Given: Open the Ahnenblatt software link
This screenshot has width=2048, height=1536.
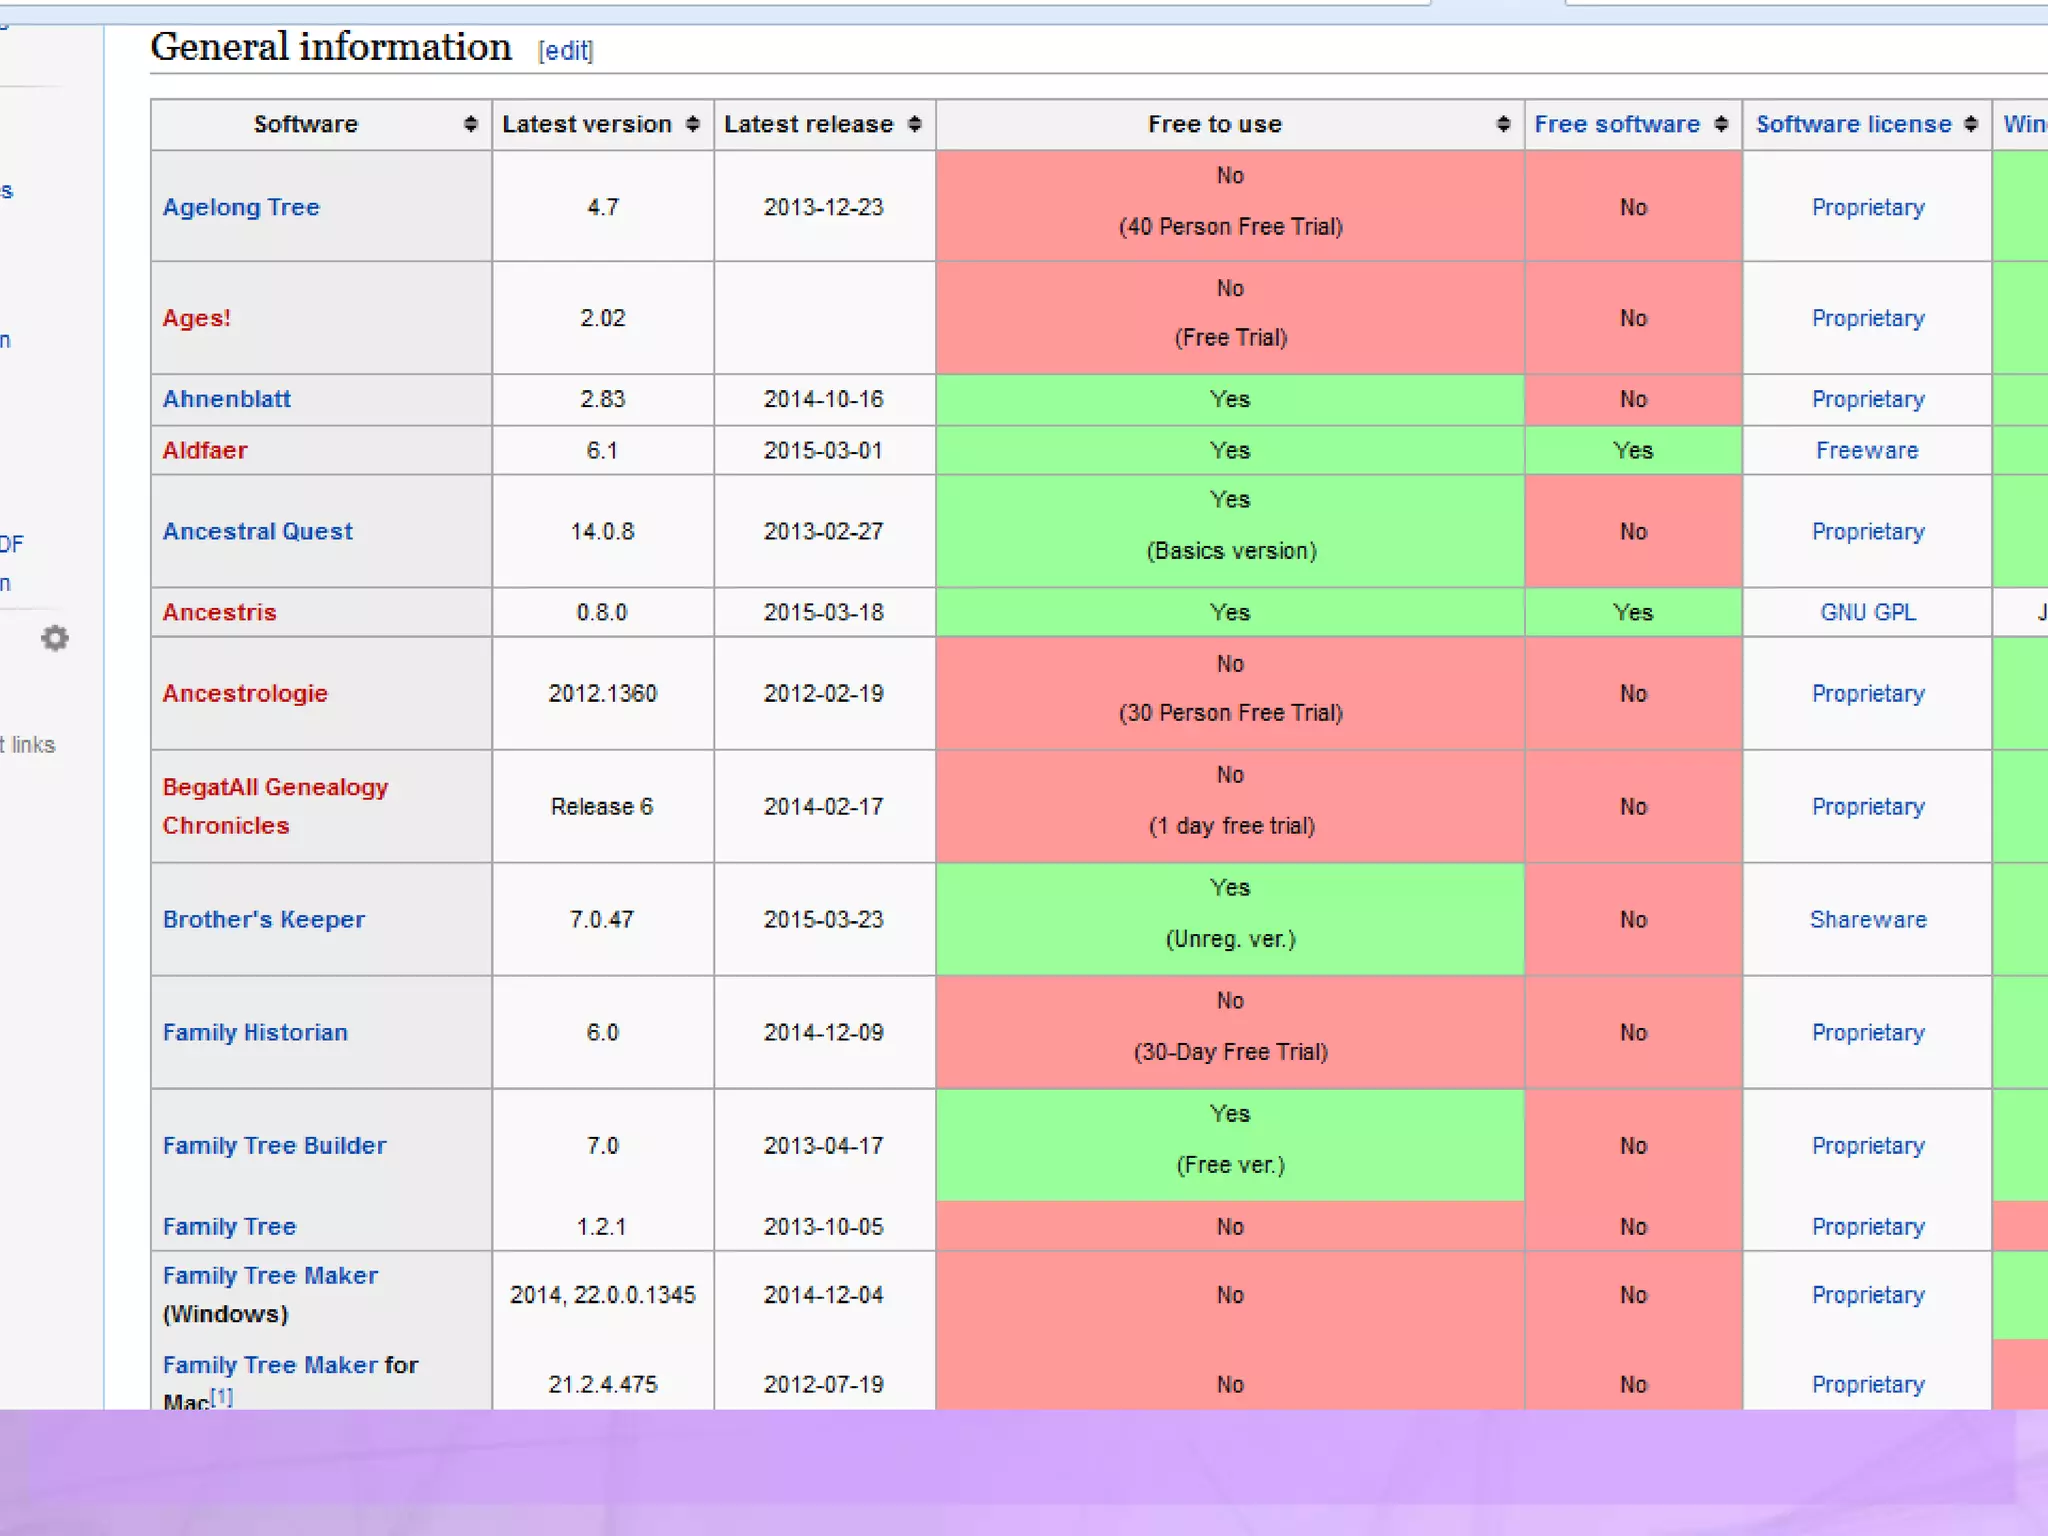Looking at the screenshot, I should [x=227, y=399].
